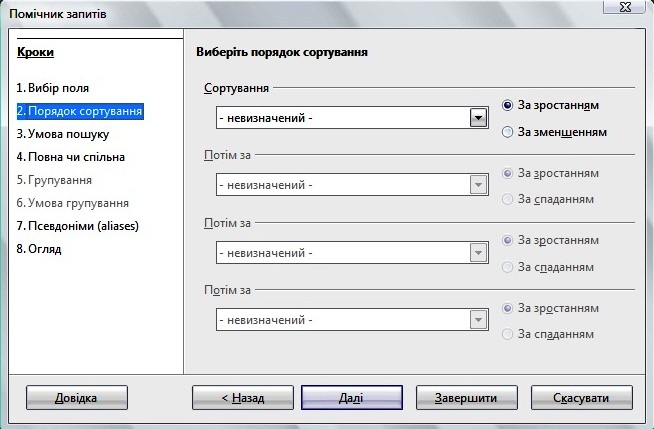Select step 2 Порядок сортування
This screenshot has height=429, width=654.
tap(80, 111)
